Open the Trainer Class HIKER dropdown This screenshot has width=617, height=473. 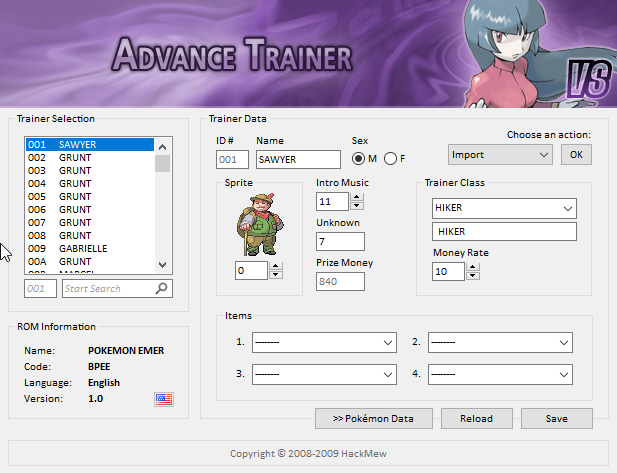click(504, 208)
